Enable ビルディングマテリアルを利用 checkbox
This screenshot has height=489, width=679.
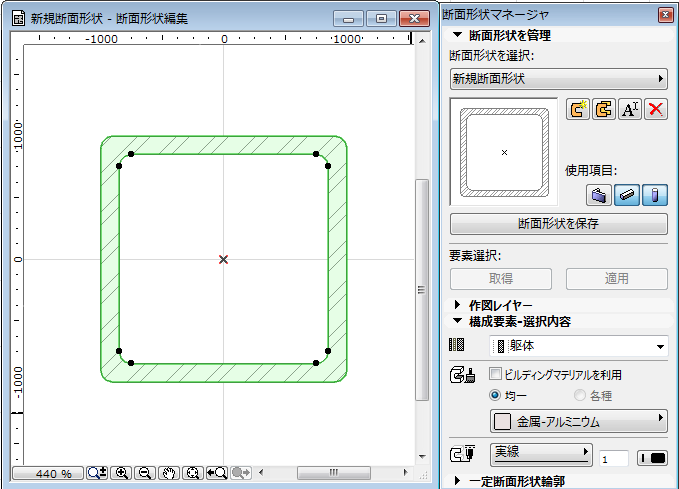pos(495,374)
